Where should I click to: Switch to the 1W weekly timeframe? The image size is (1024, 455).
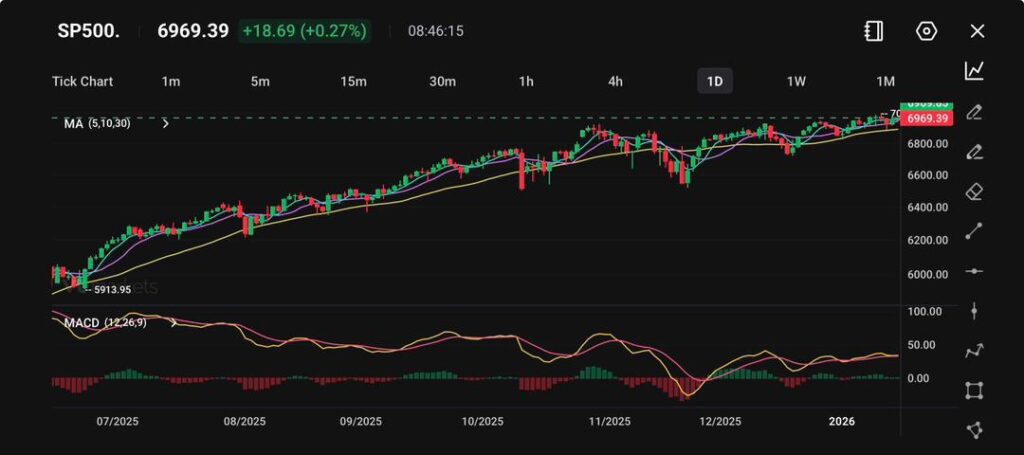(x=796, y=81)
